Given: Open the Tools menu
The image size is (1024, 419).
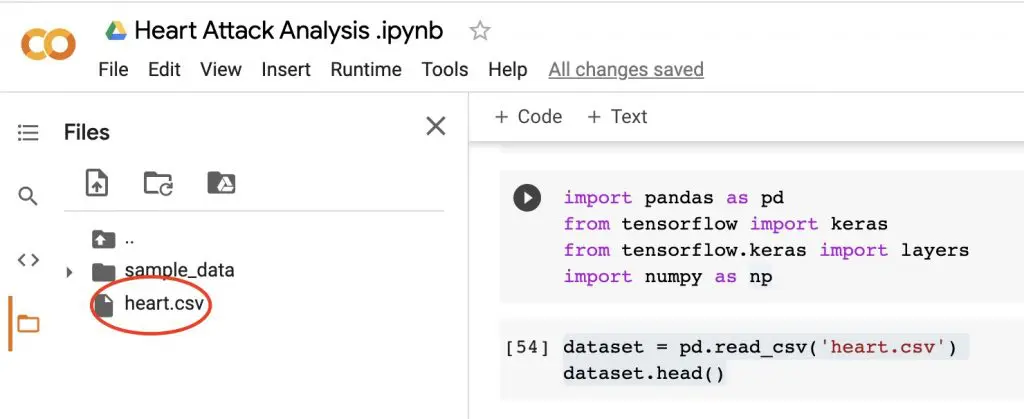Looking at the screenshot, I should coord(445,69).
